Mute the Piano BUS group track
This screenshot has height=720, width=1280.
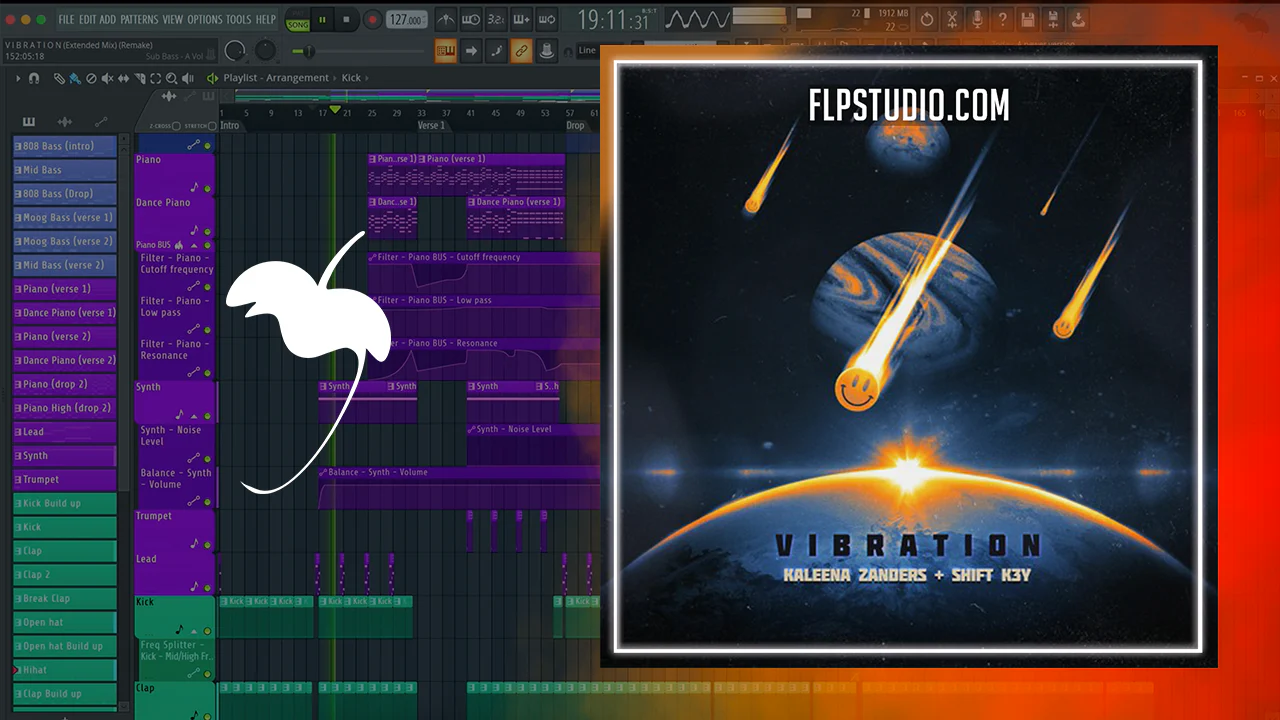(208, 245)
